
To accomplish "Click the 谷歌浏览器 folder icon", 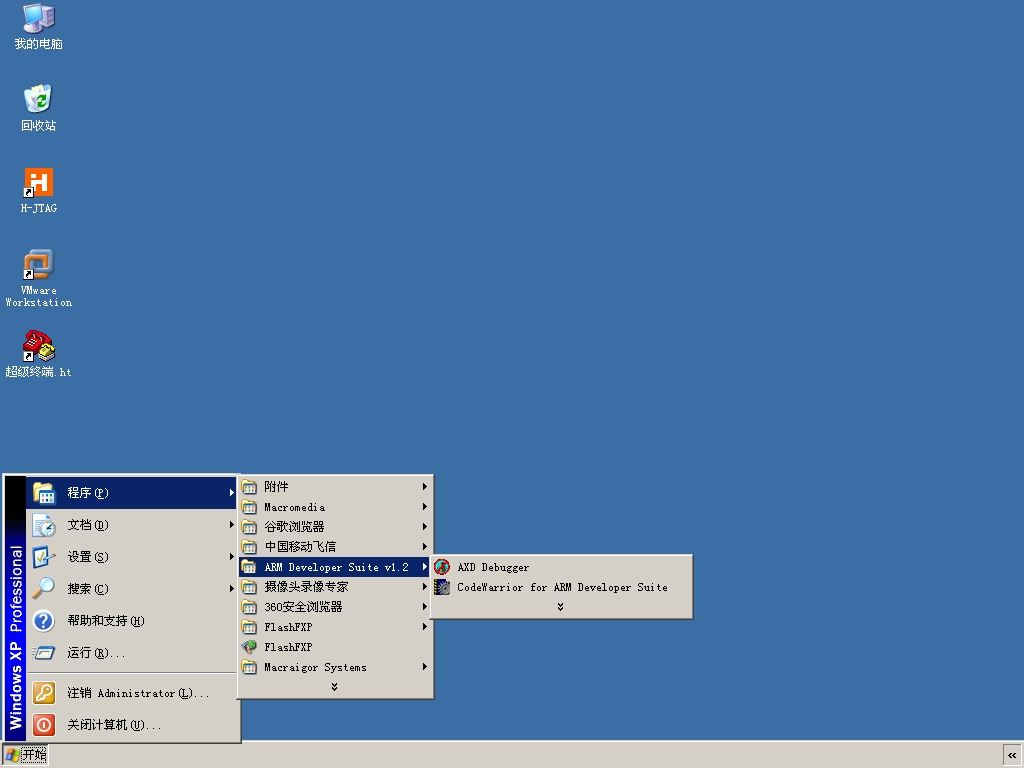I will (x=249, y=526).
